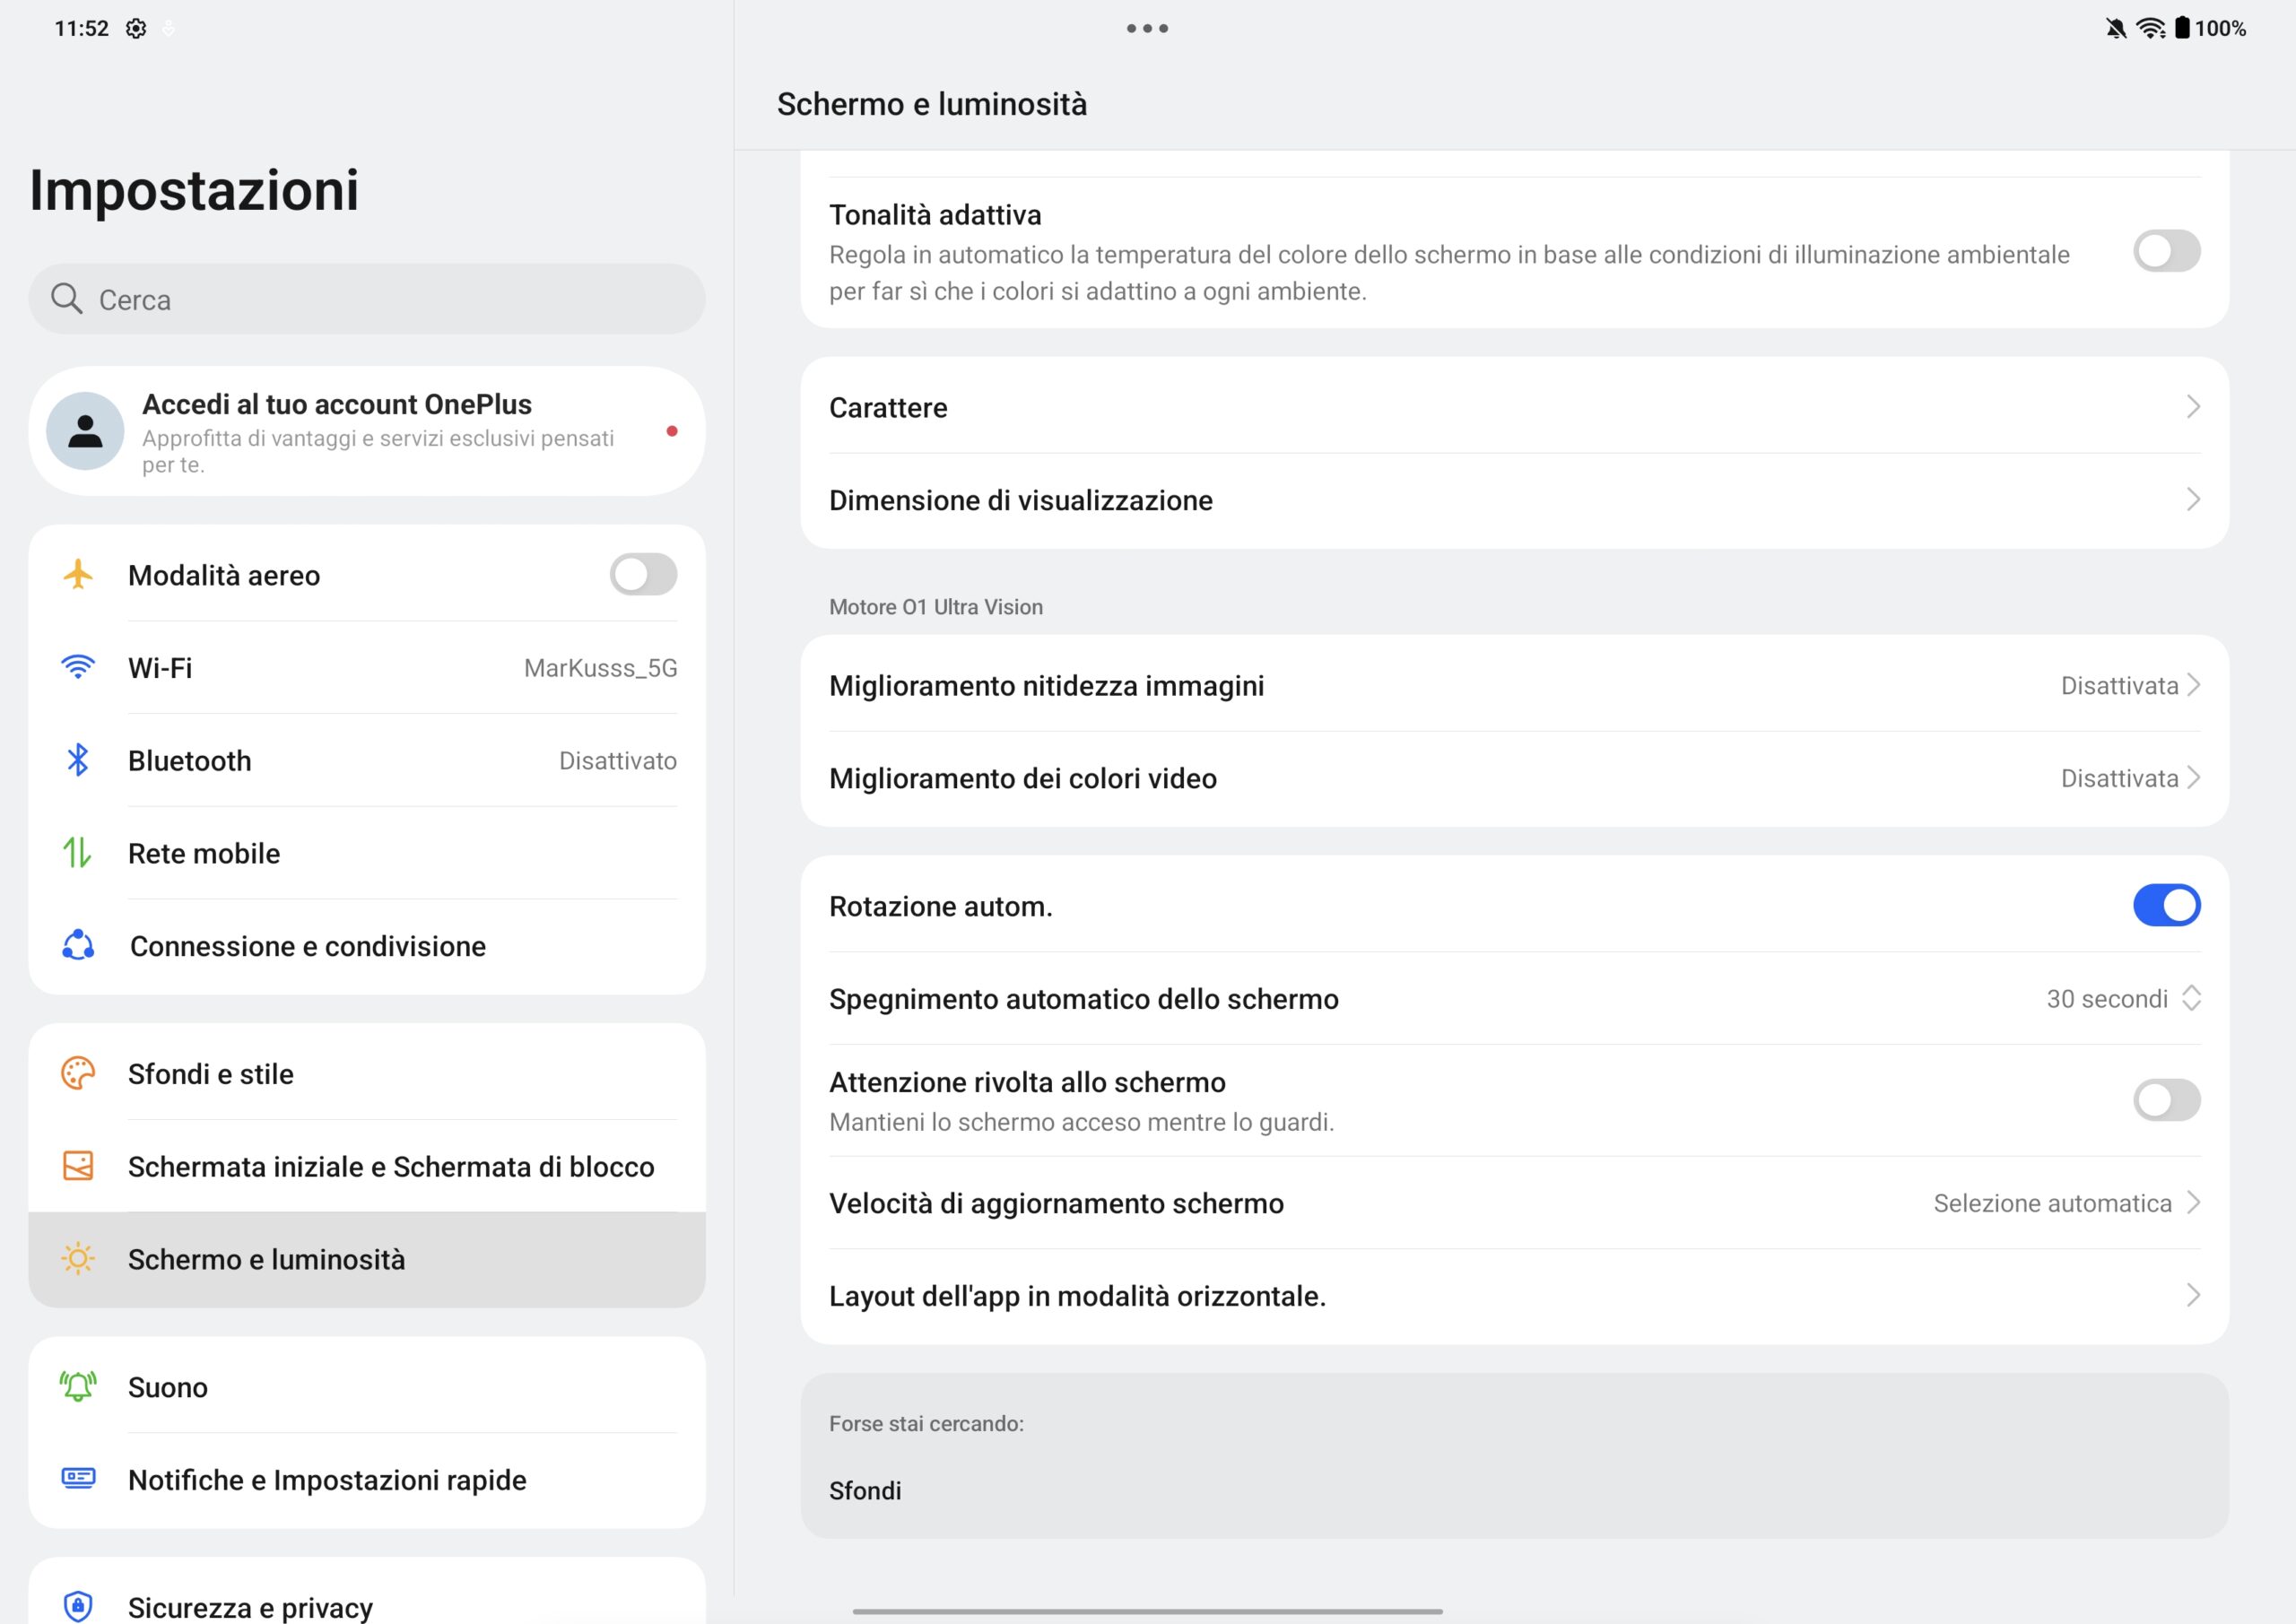Tap Accedi al tuo account OnePlus
The width and height of the screenshot is (2296, 1624).
[367, 431]
